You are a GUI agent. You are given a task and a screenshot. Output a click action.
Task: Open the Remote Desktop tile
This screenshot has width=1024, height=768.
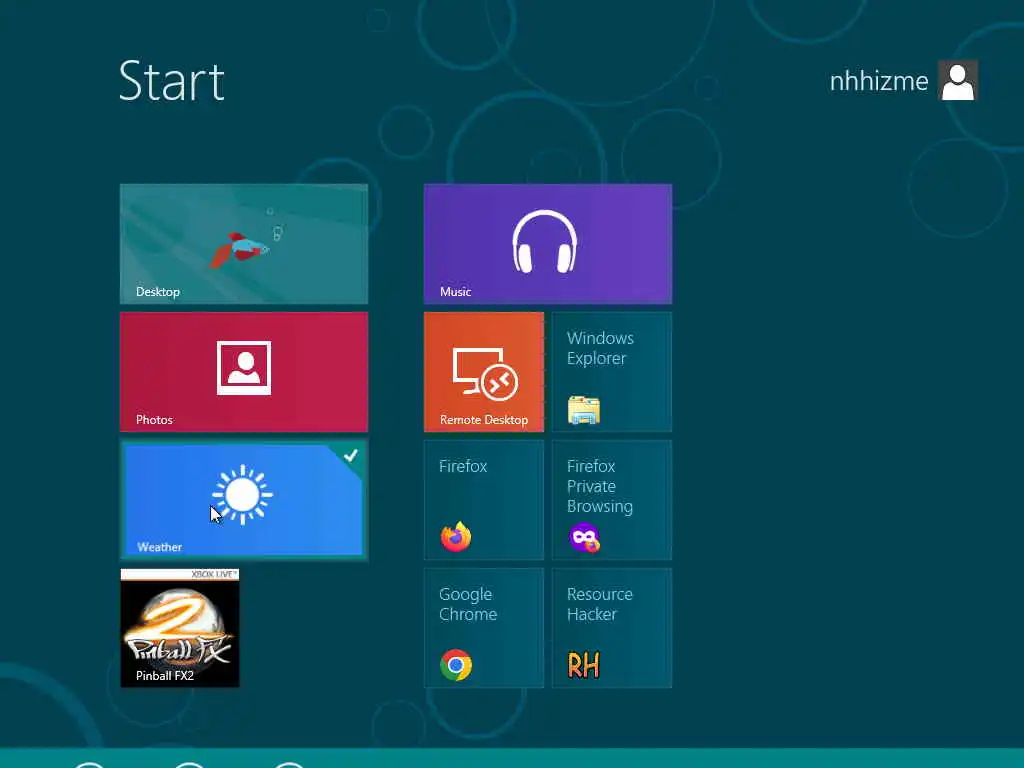click(x=483, y=372)
